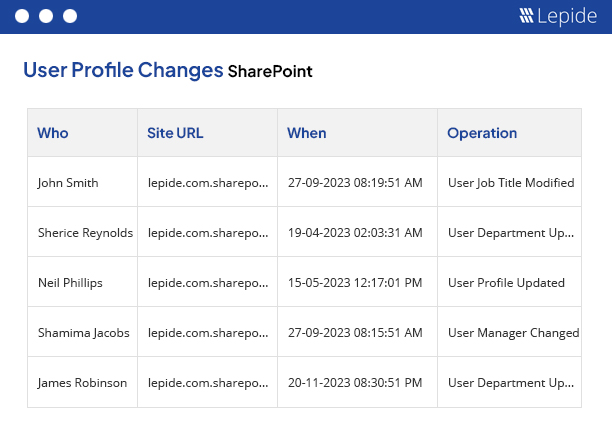Open Neil Phillips' SharePoint site URL

[x=208, y=283]
